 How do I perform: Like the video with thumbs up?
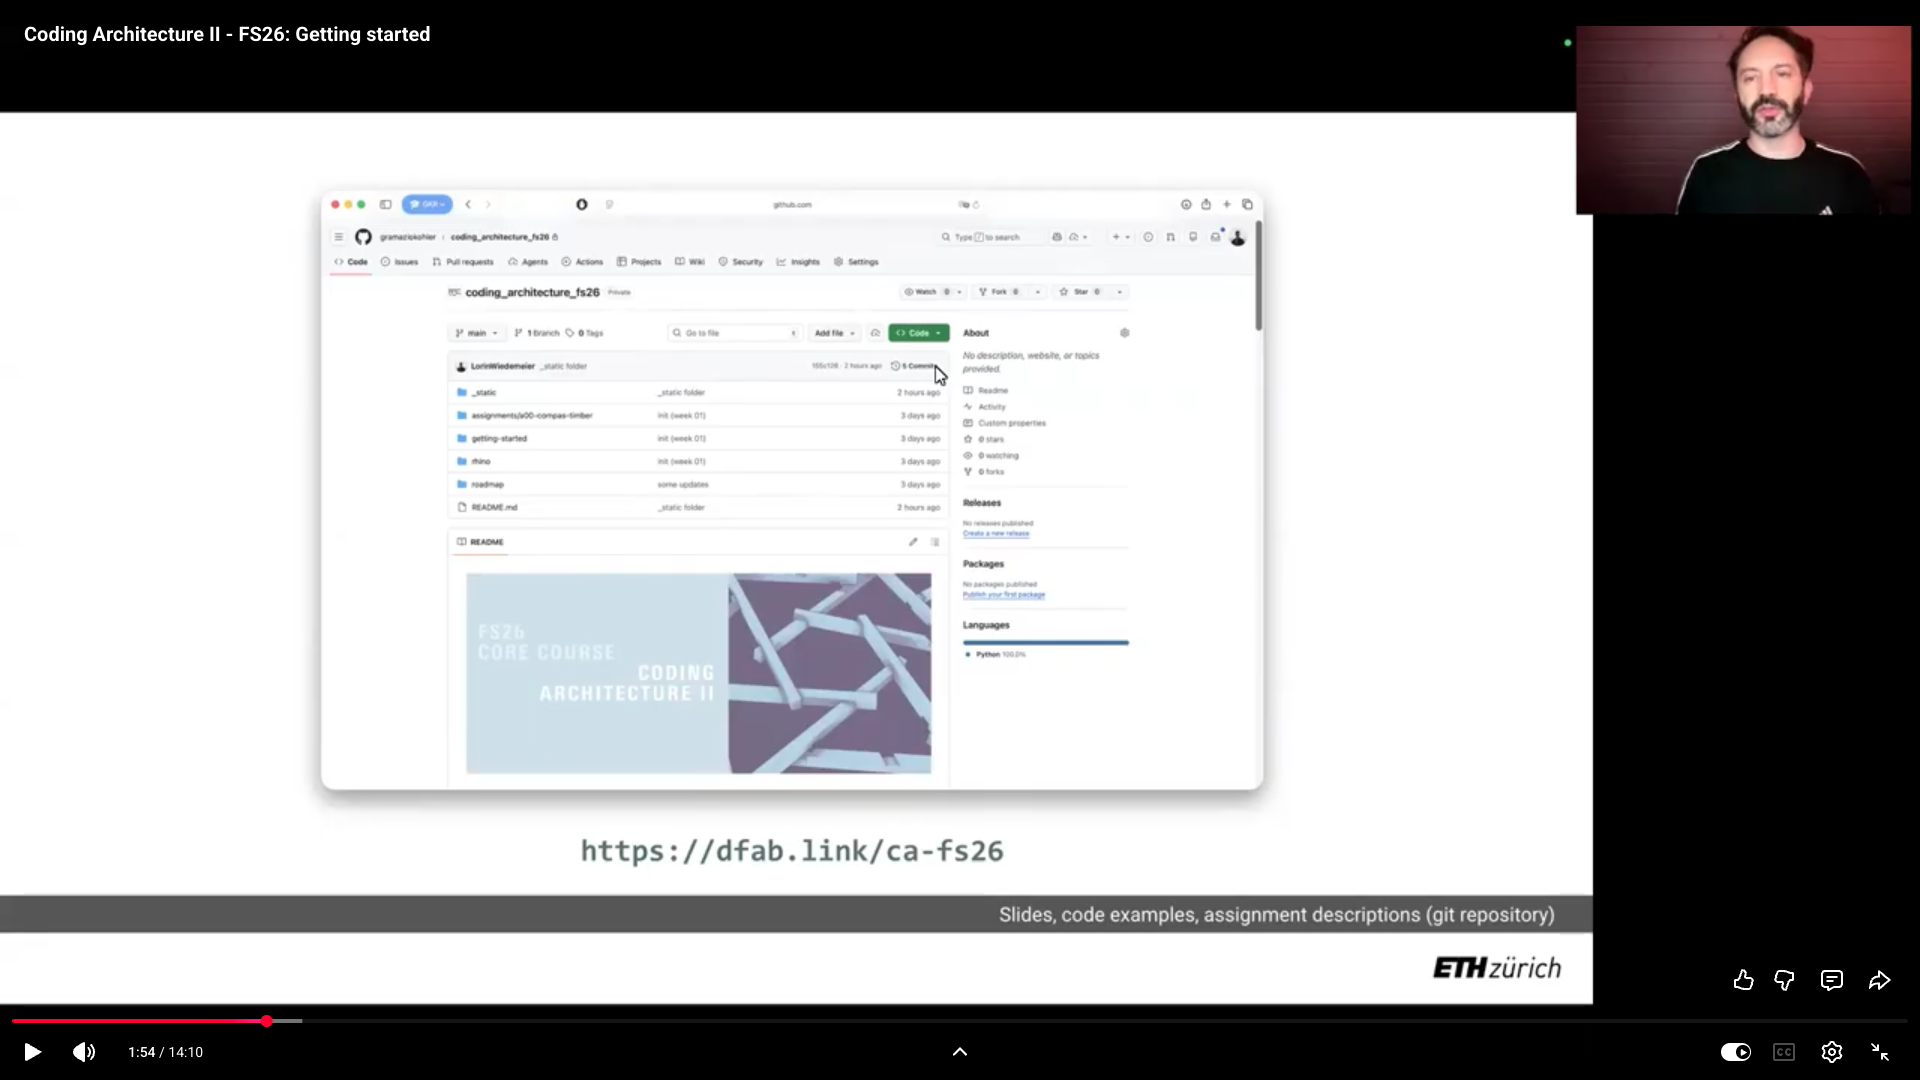tap(1743, 980)
